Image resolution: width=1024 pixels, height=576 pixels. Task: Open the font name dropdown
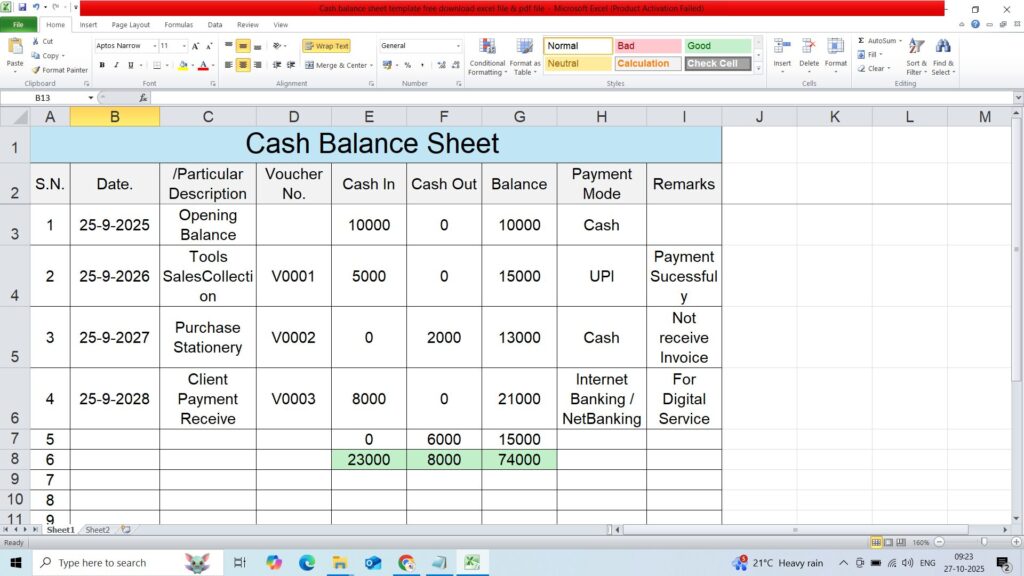(154, 46)
